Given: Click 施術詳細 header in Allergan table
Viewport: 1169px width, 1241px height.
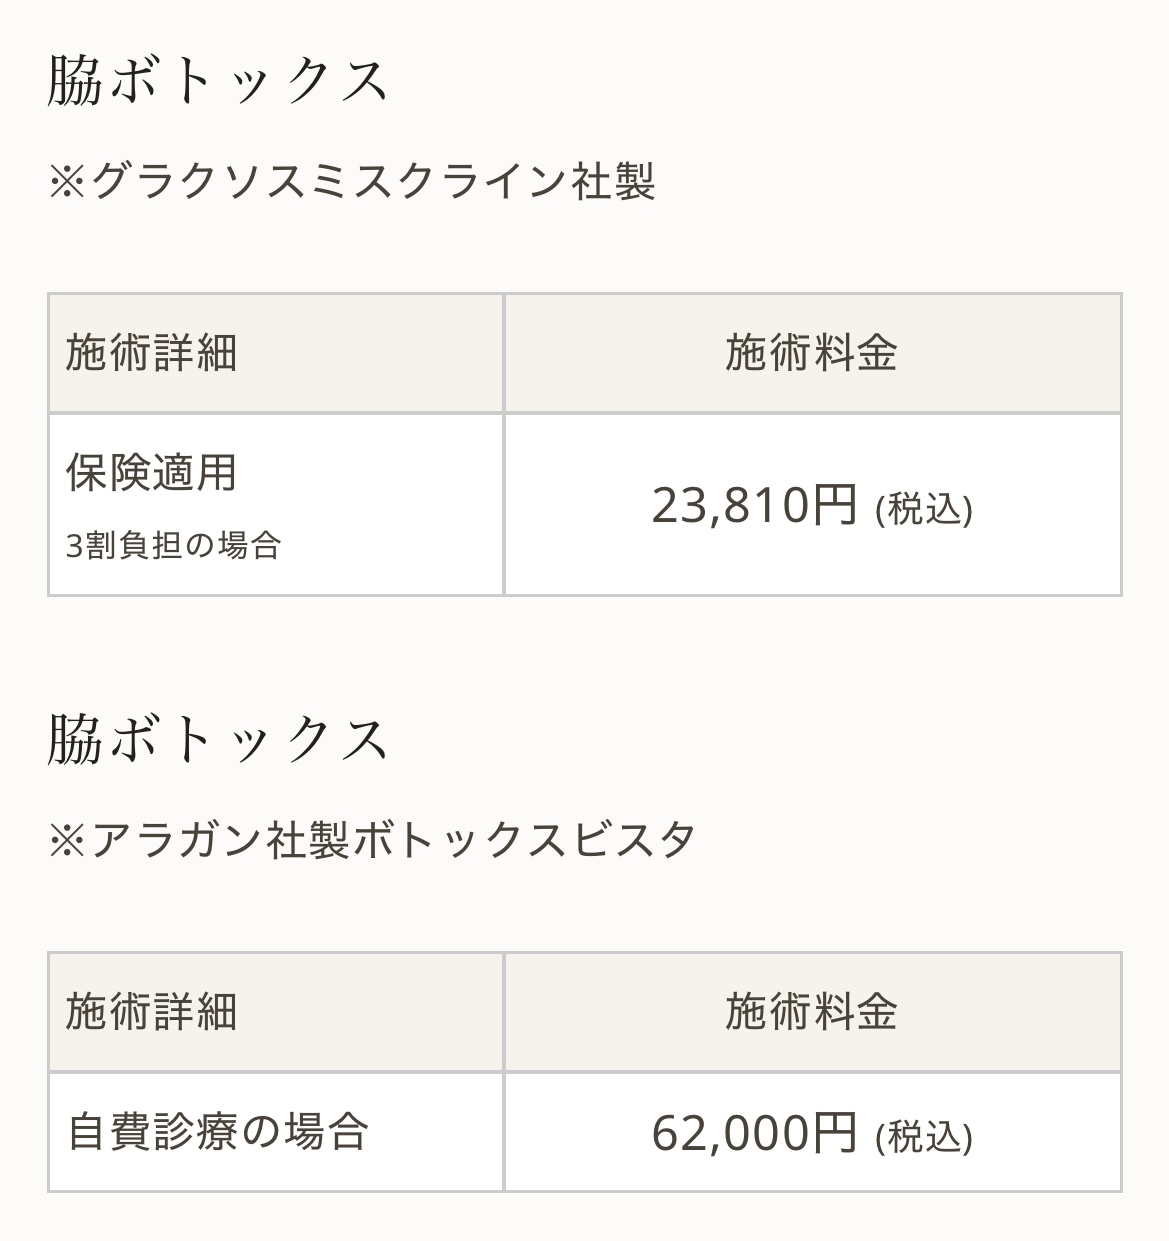Looking at the screenshot, I should pos(152,1011).
